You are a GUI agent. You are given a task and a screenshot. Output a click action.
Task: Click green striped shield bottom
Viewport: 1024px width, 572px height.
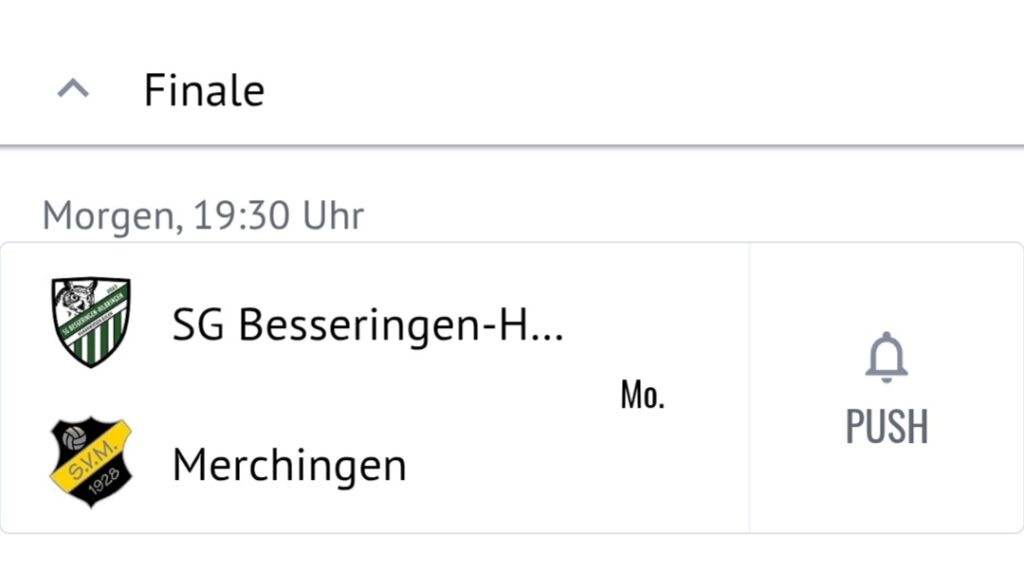pyautogui.click(x=93, y=344)
